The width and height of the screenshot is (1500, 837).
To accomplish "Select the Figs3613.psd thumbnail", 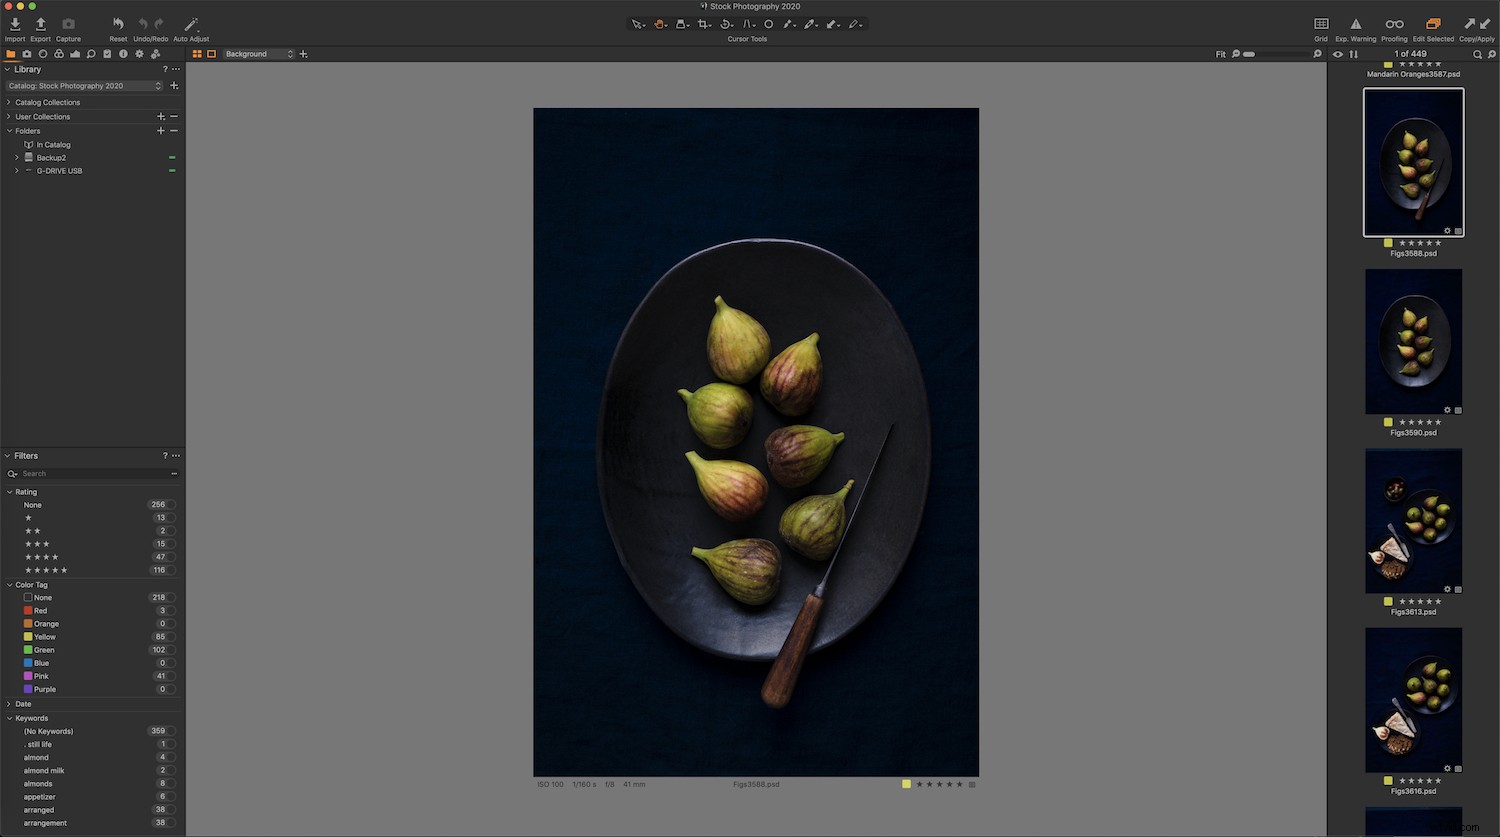I will 1413,520.
